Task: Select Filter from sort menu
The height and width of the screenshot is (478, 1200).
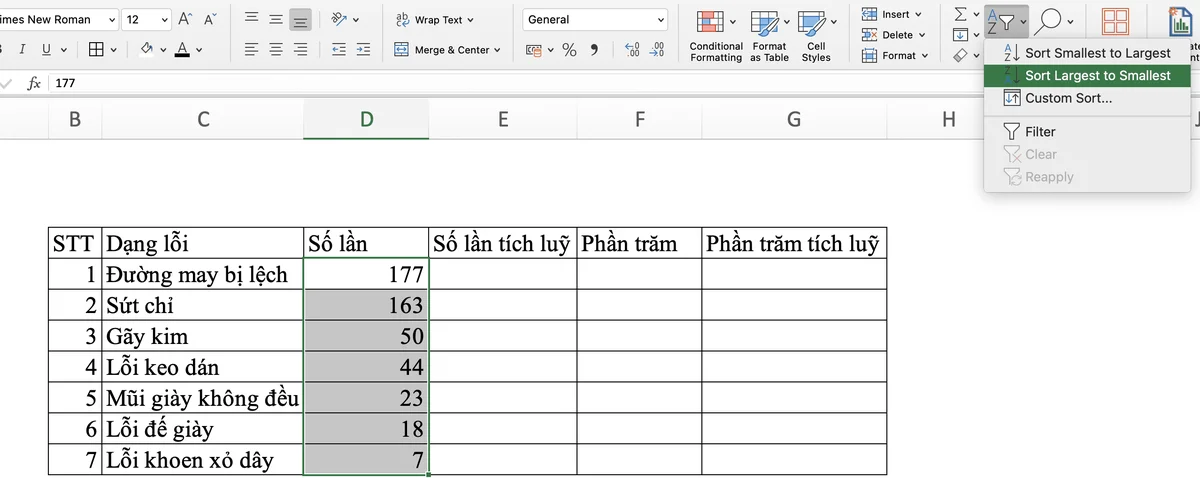Action: tap(1087, 131)
